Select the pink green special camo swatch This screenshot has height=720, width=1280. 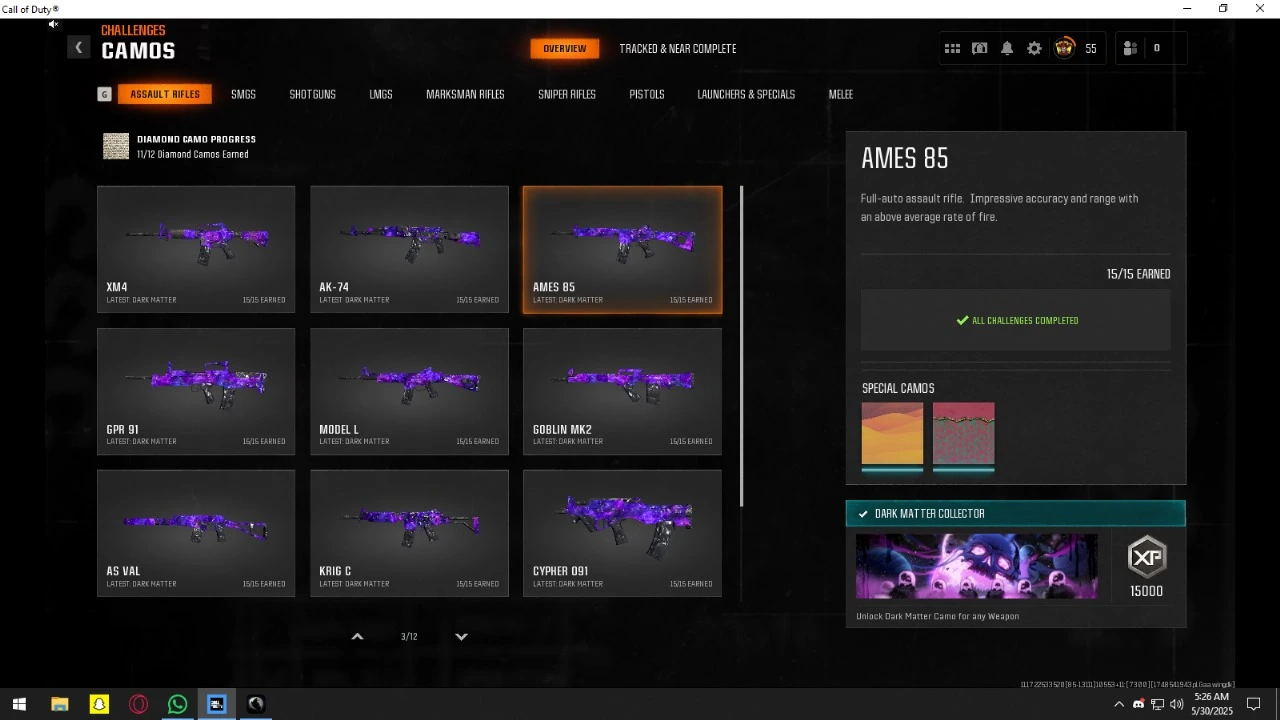[963, 434]
